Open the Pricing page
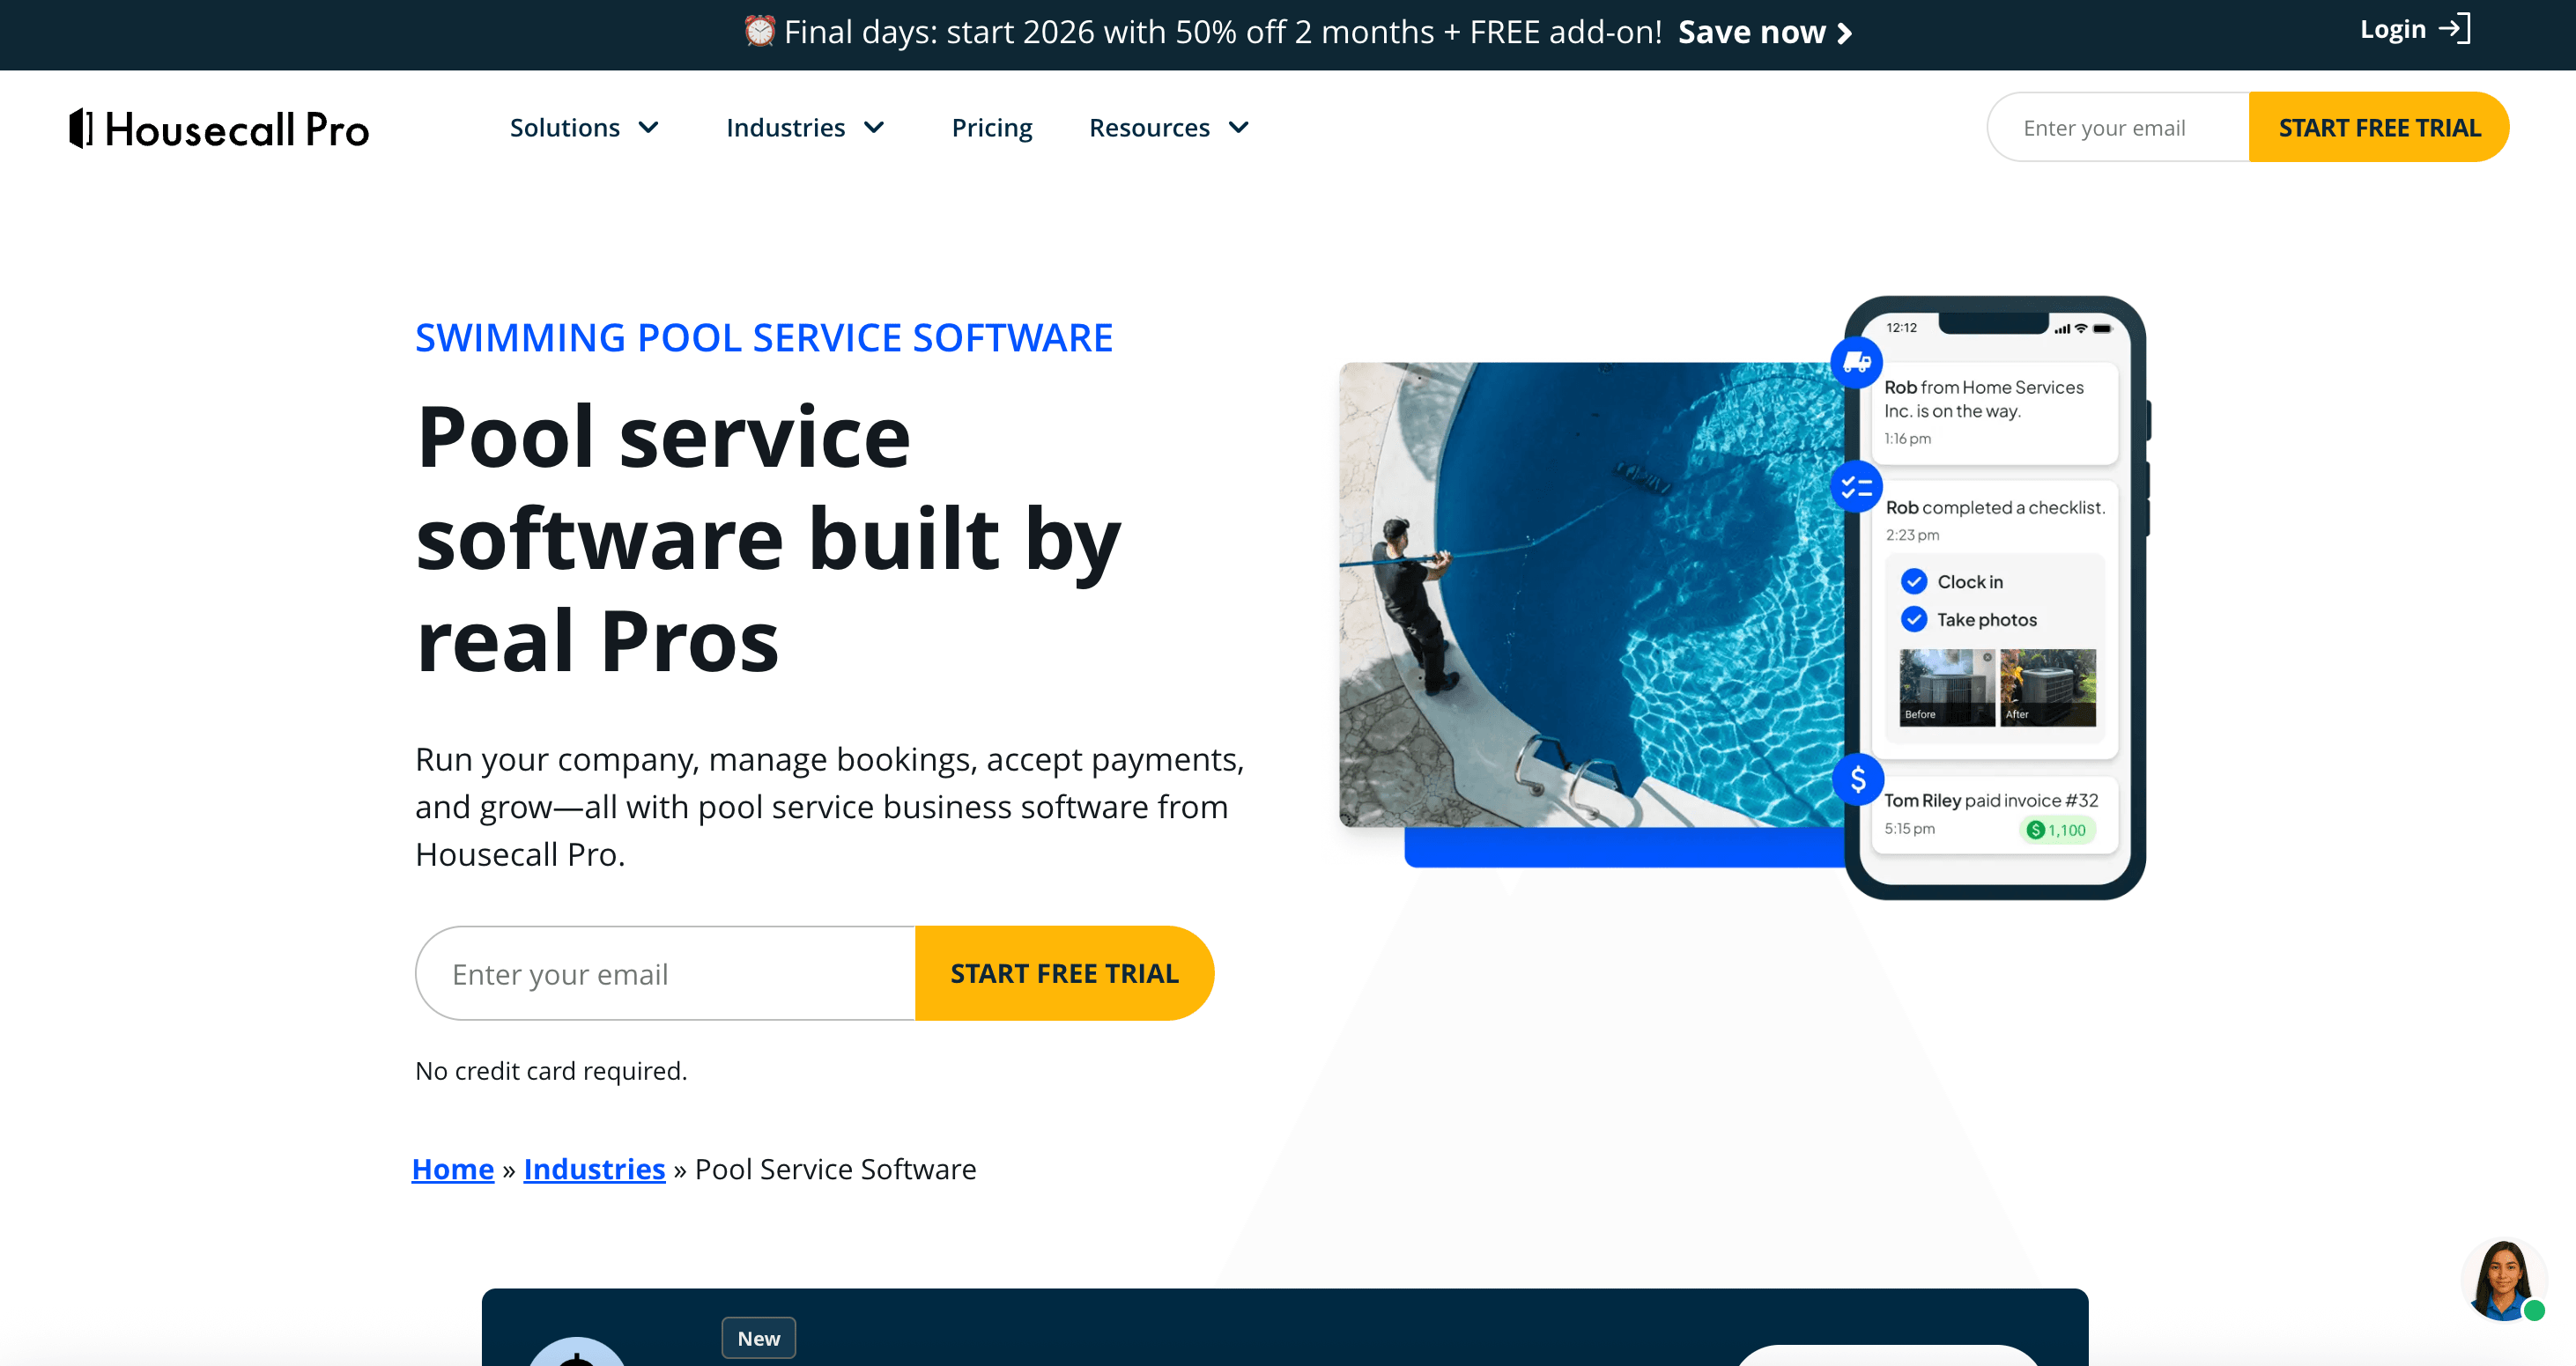The width and height of the screenshot is (2576, 1366). coord(991,128)
